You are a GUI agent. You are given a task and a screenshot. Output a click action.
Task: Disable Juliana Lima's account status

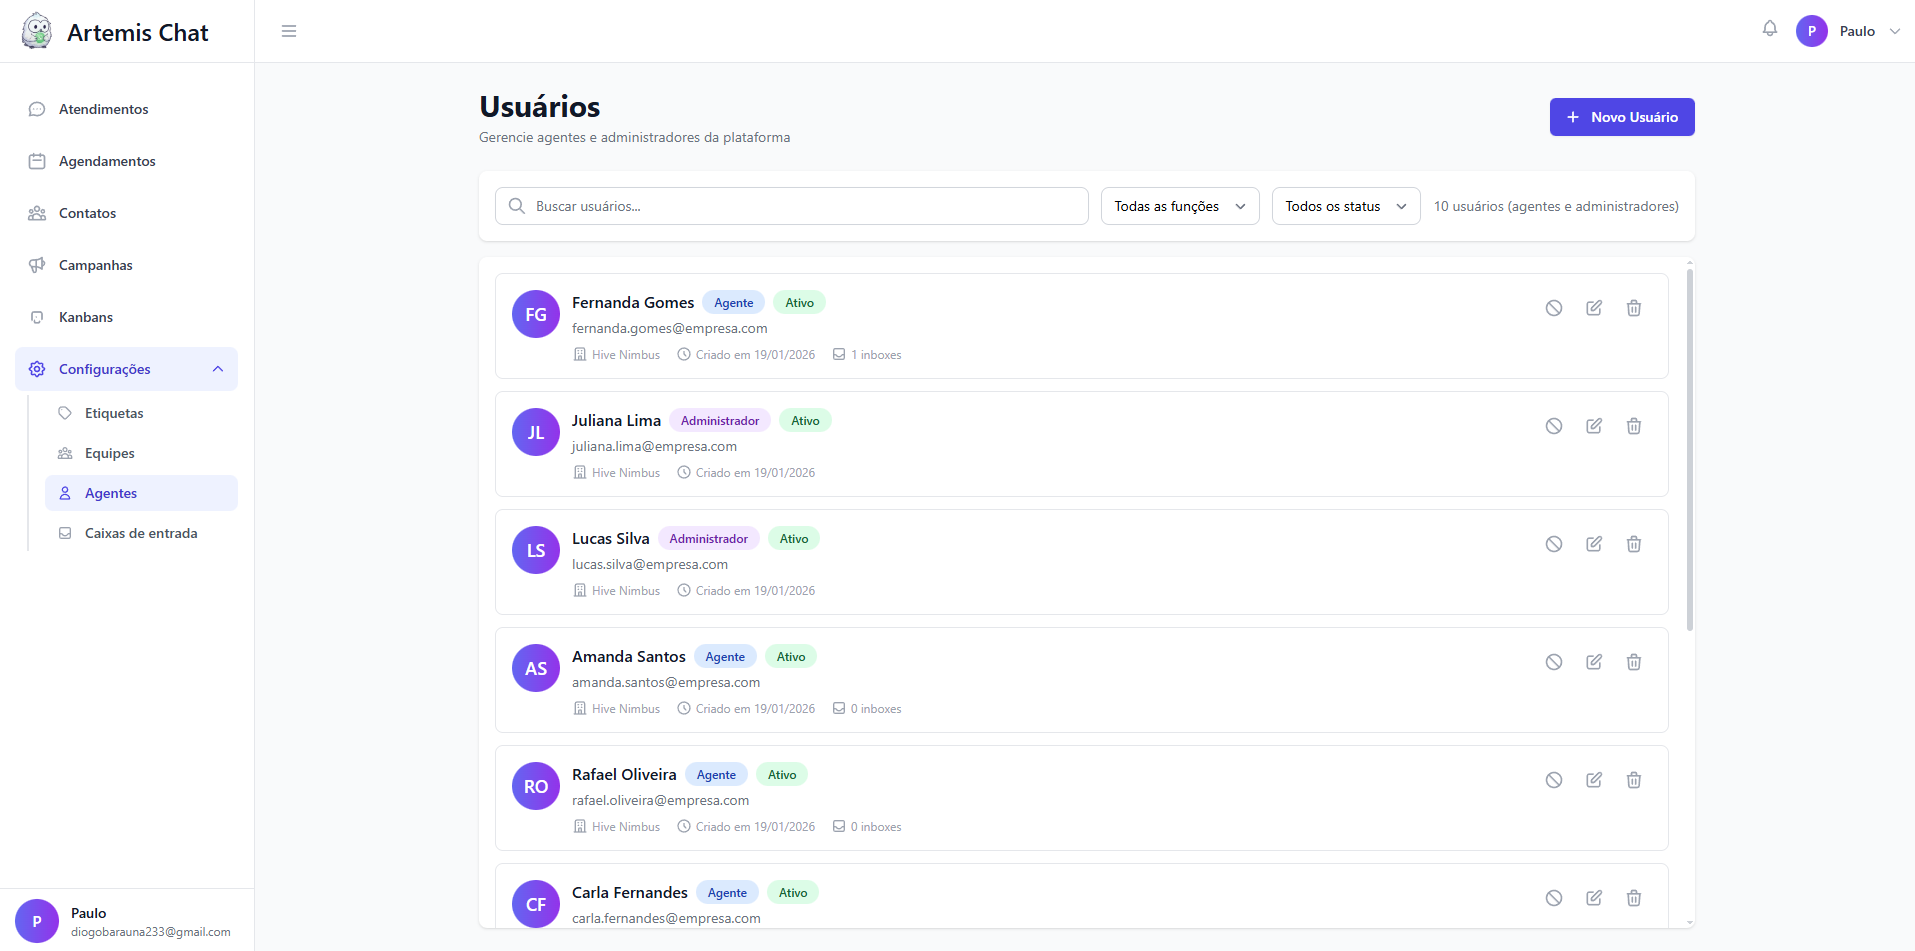click(x=1553, y=426)
